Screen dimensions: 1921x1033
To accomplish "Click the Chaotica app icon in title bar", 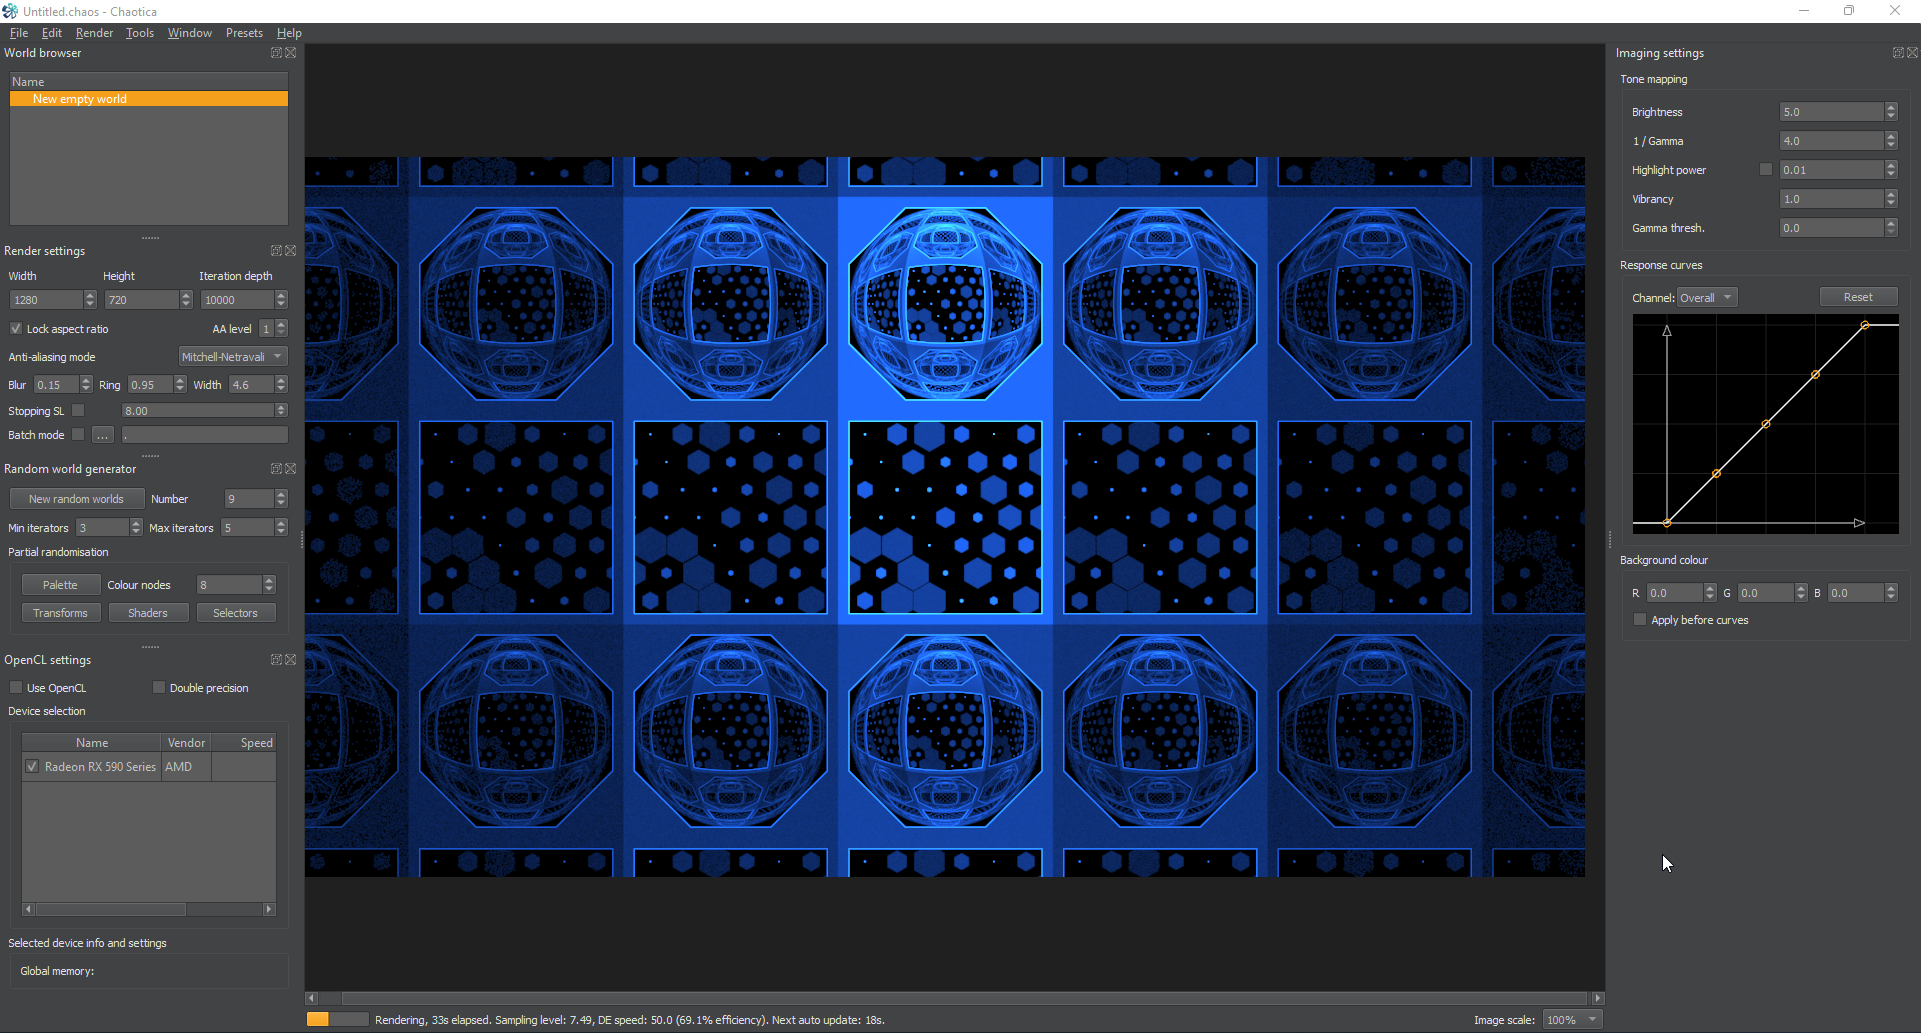I will (10, 11).
